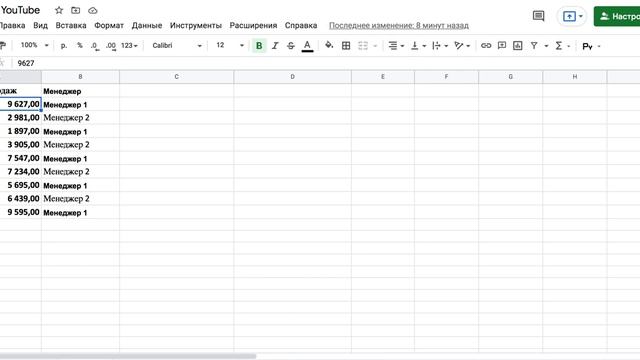Open the Справка menu
The height and width of the screenshot is (360, 640).
point(301,25)
